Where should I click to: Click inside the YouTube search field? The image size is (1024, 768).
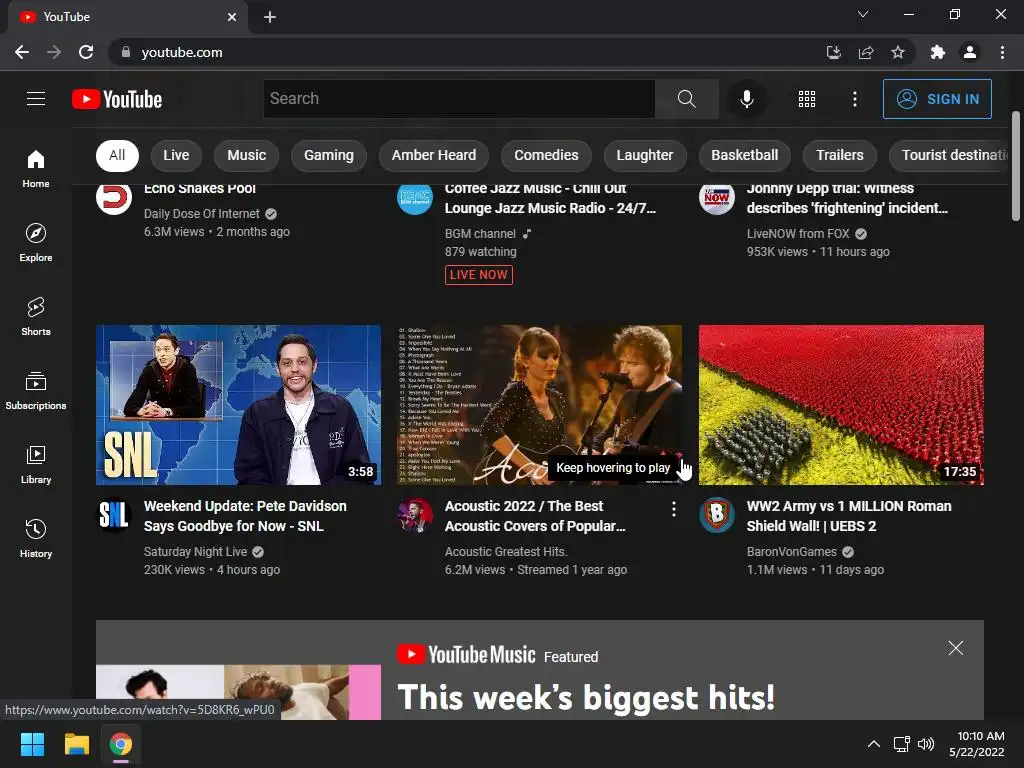pos(459,99)
